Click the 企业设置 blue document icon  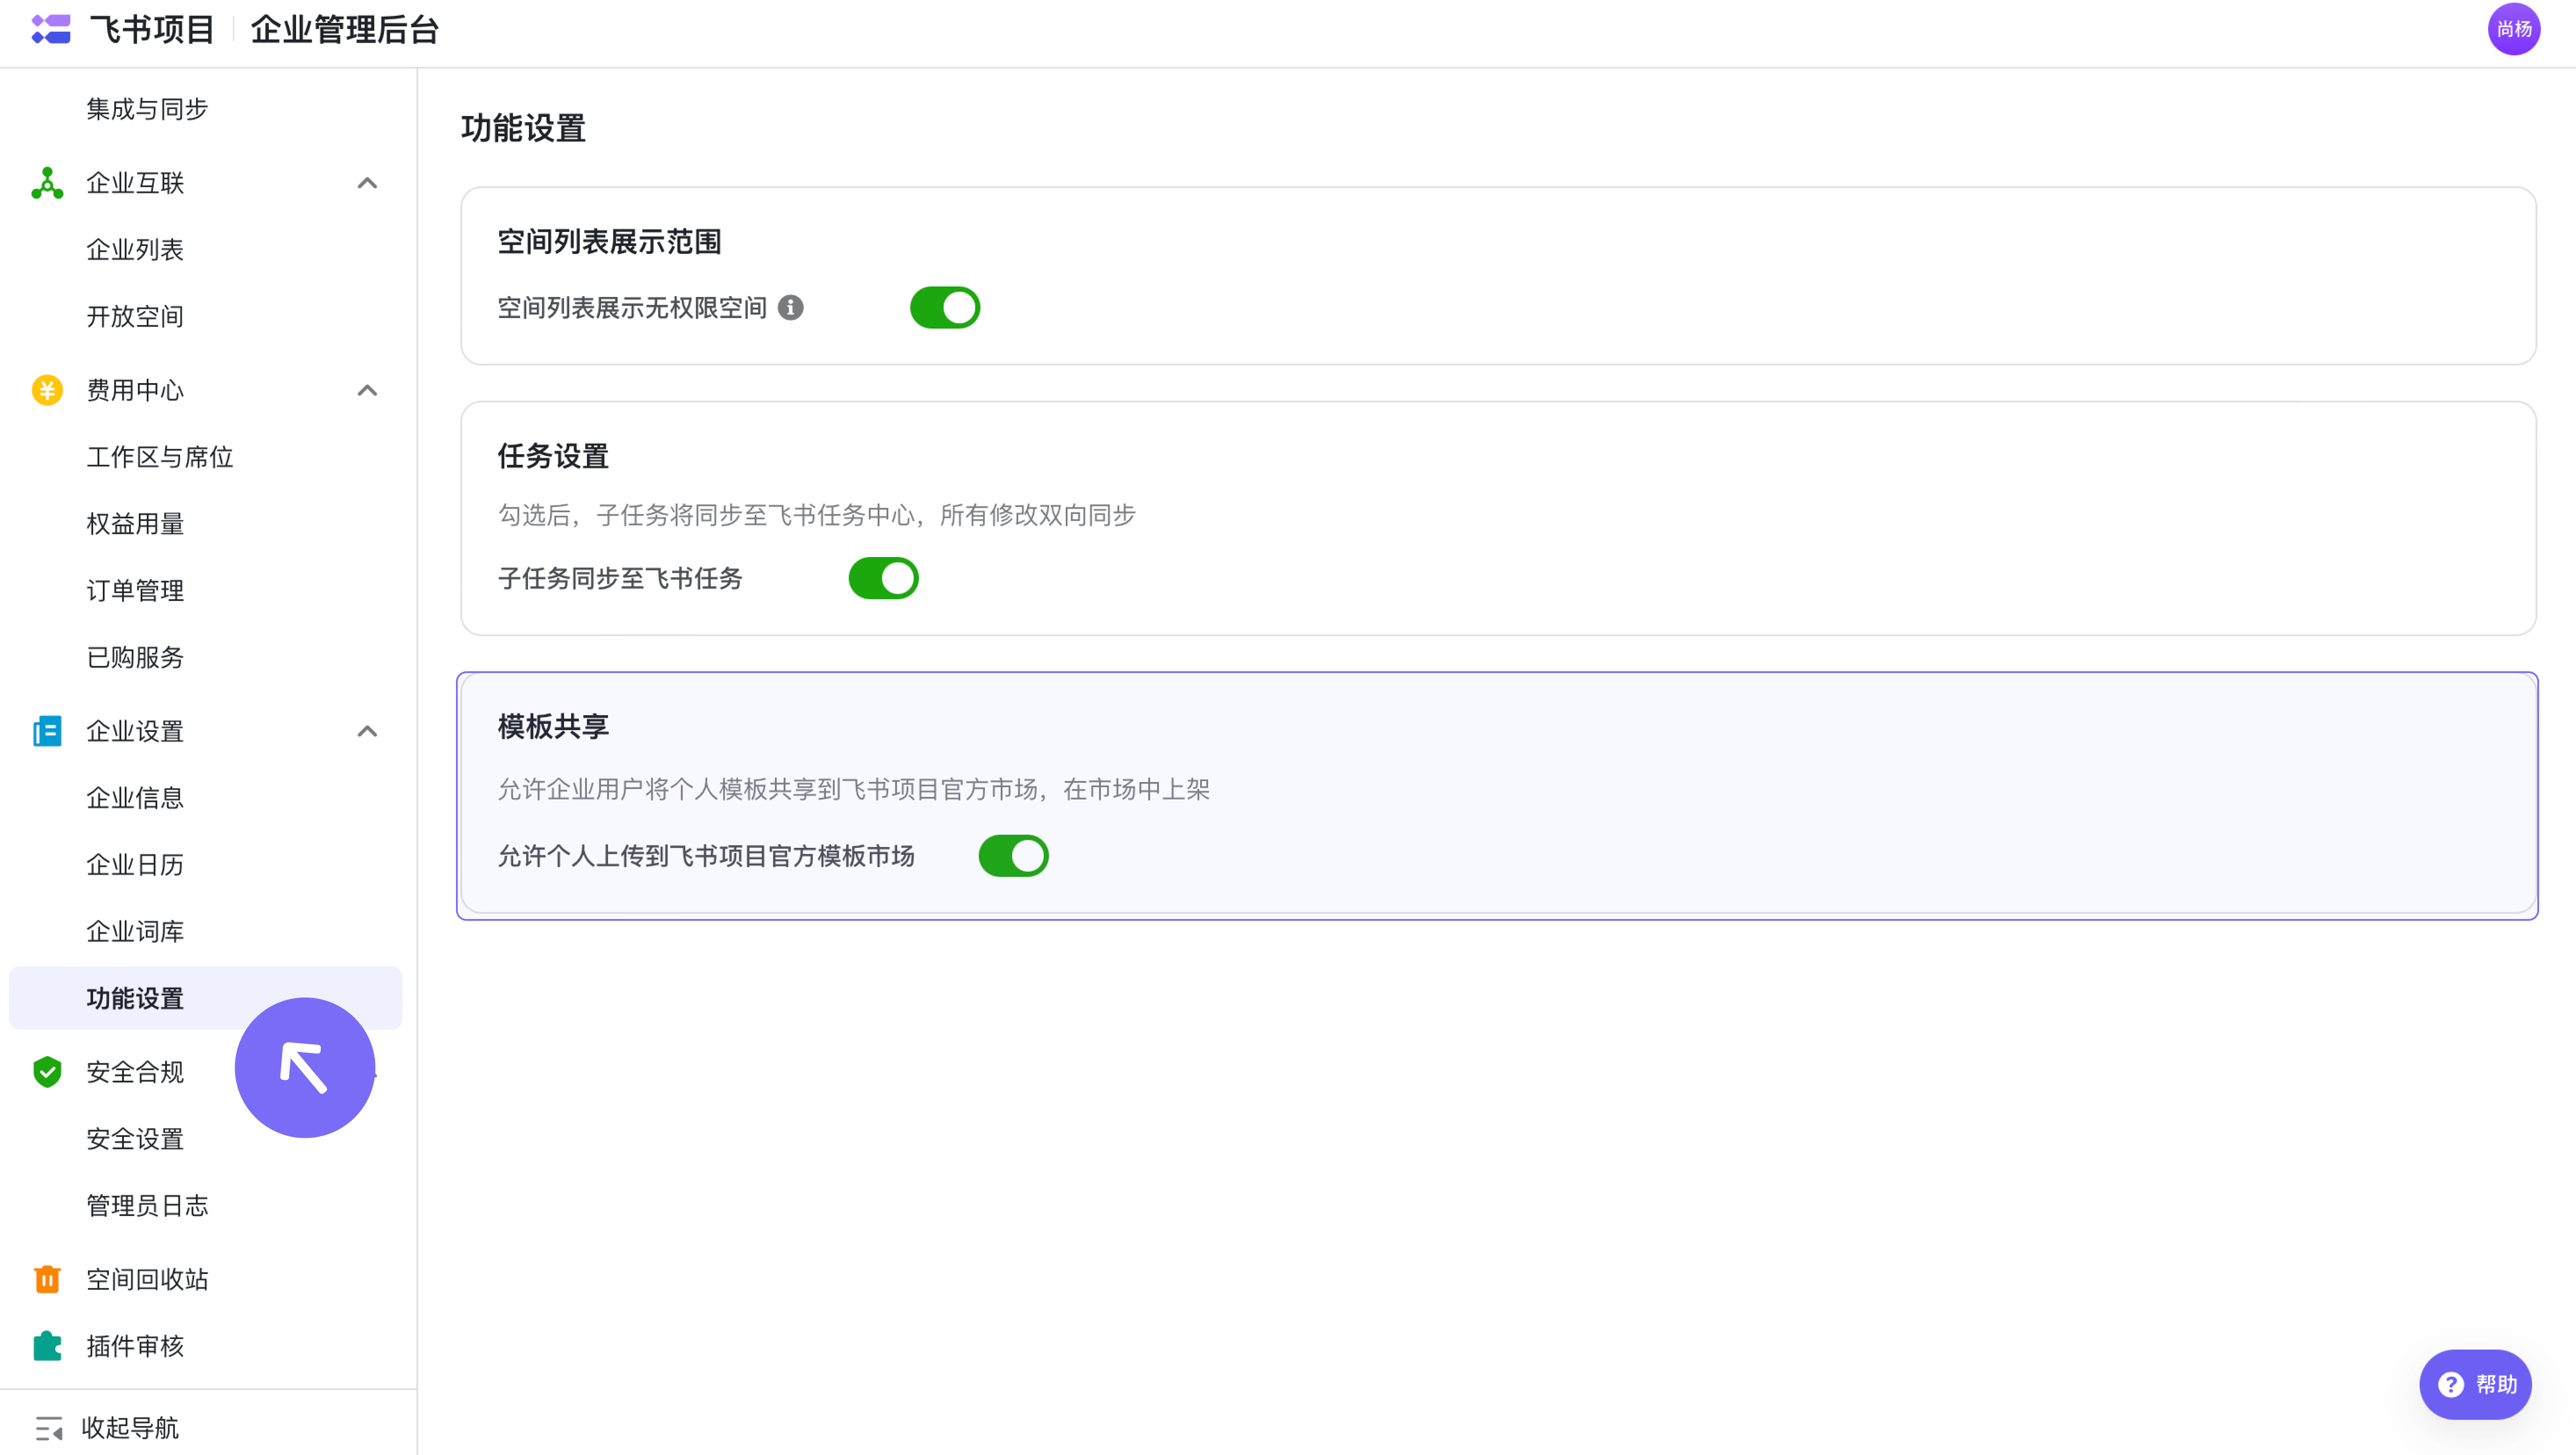[47, 731]
